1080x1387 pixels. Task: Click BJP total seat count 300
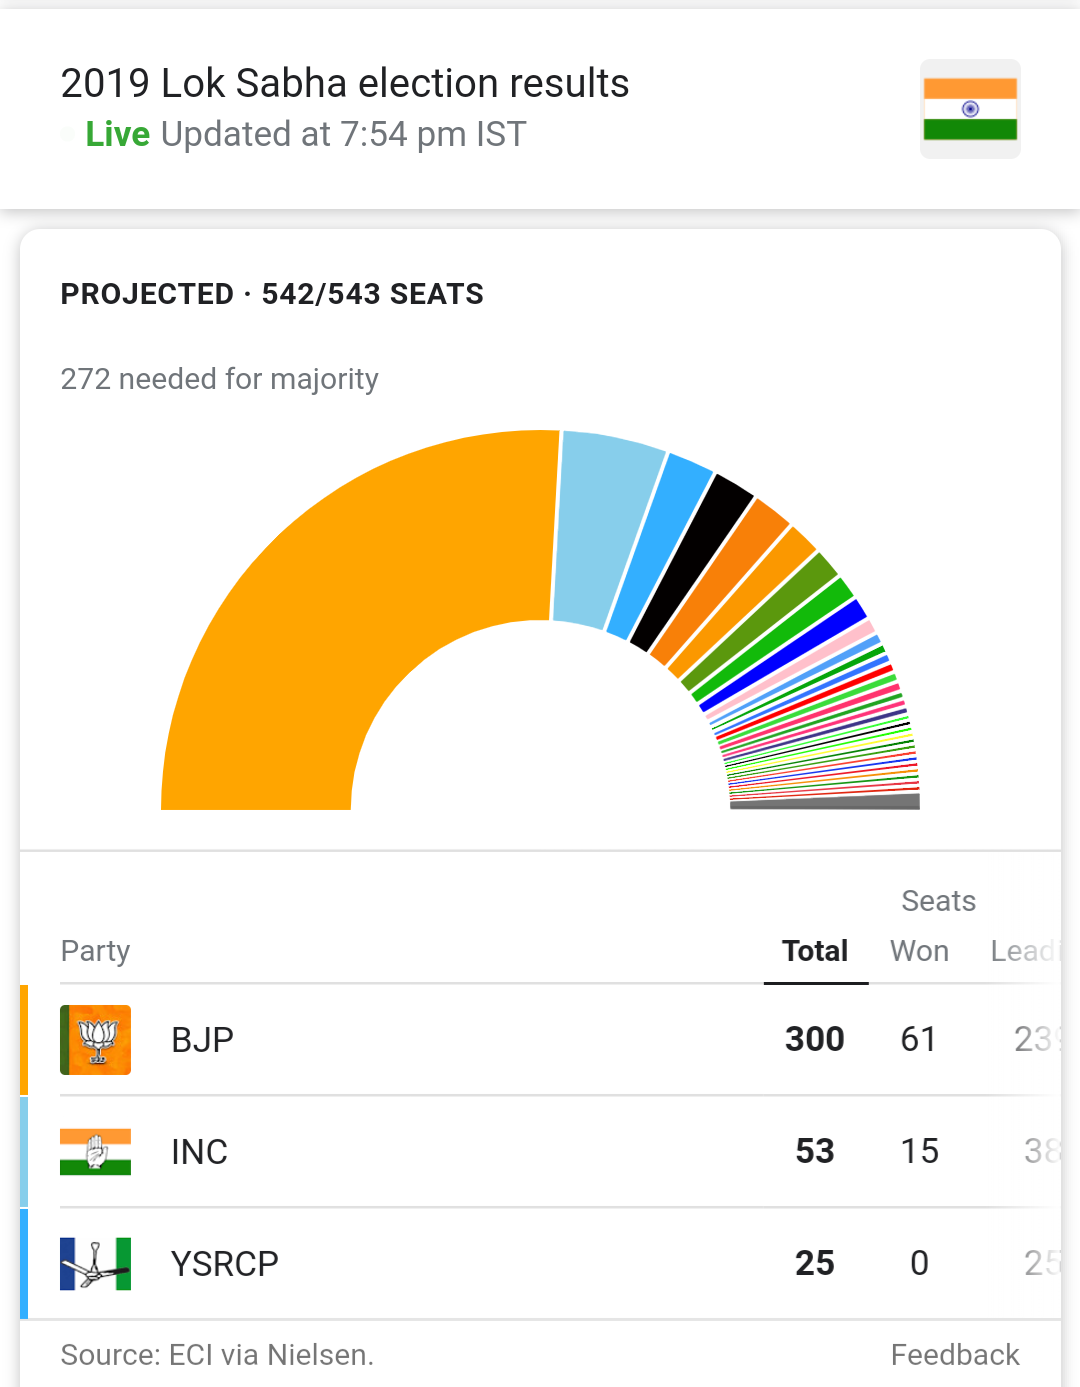(x=815, y=1040)
